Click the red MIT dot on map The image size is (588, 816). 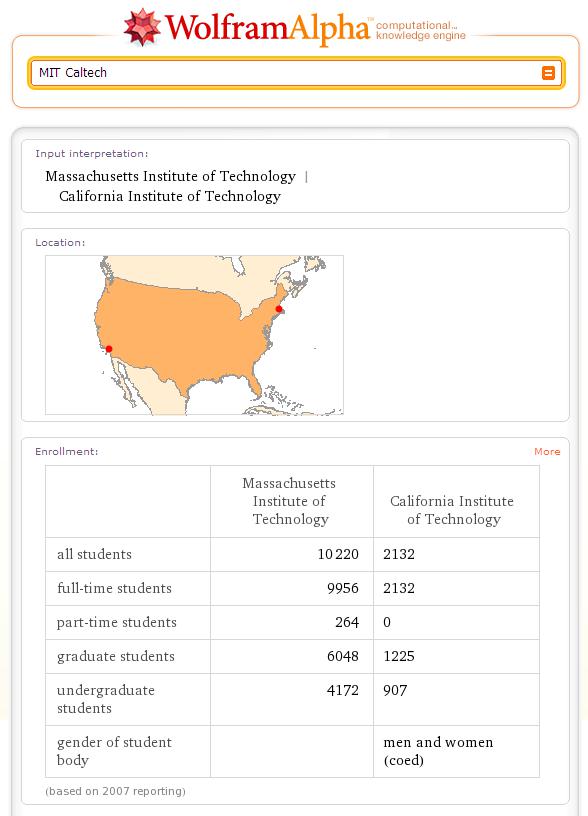[x=279, y=309]
